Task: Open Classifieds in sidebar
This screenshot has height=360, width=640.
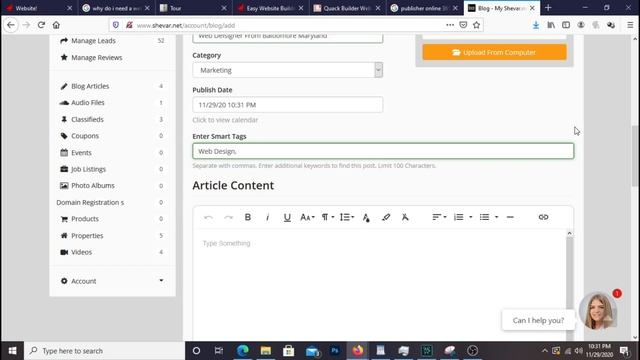Action: pos(87,119)
